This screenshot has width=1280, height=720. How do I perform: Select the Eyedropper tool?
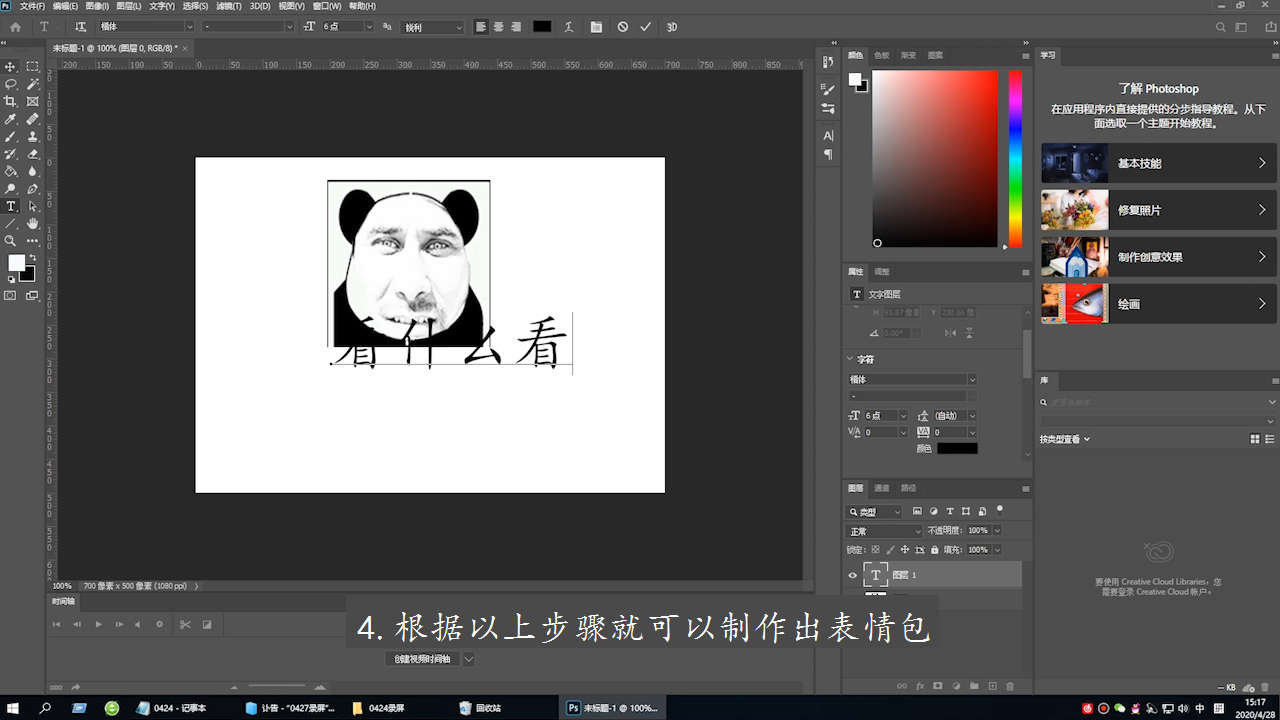click(11, 119)
